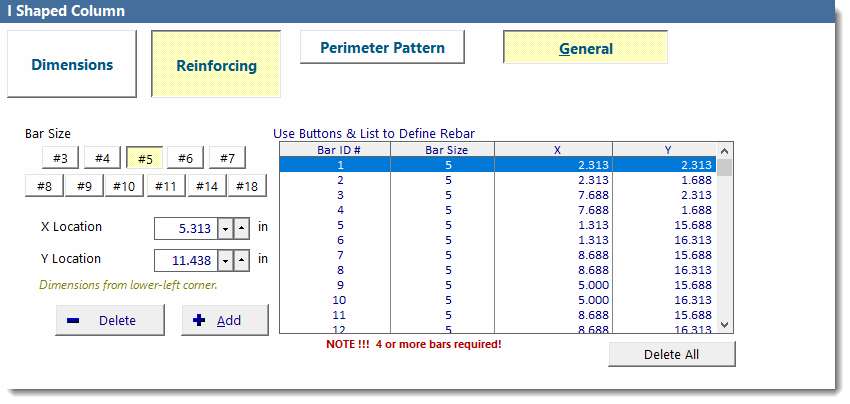The height and width of the screenshot is (404, 850).
Task: Go to the General tab
Action: coord(585,48)
